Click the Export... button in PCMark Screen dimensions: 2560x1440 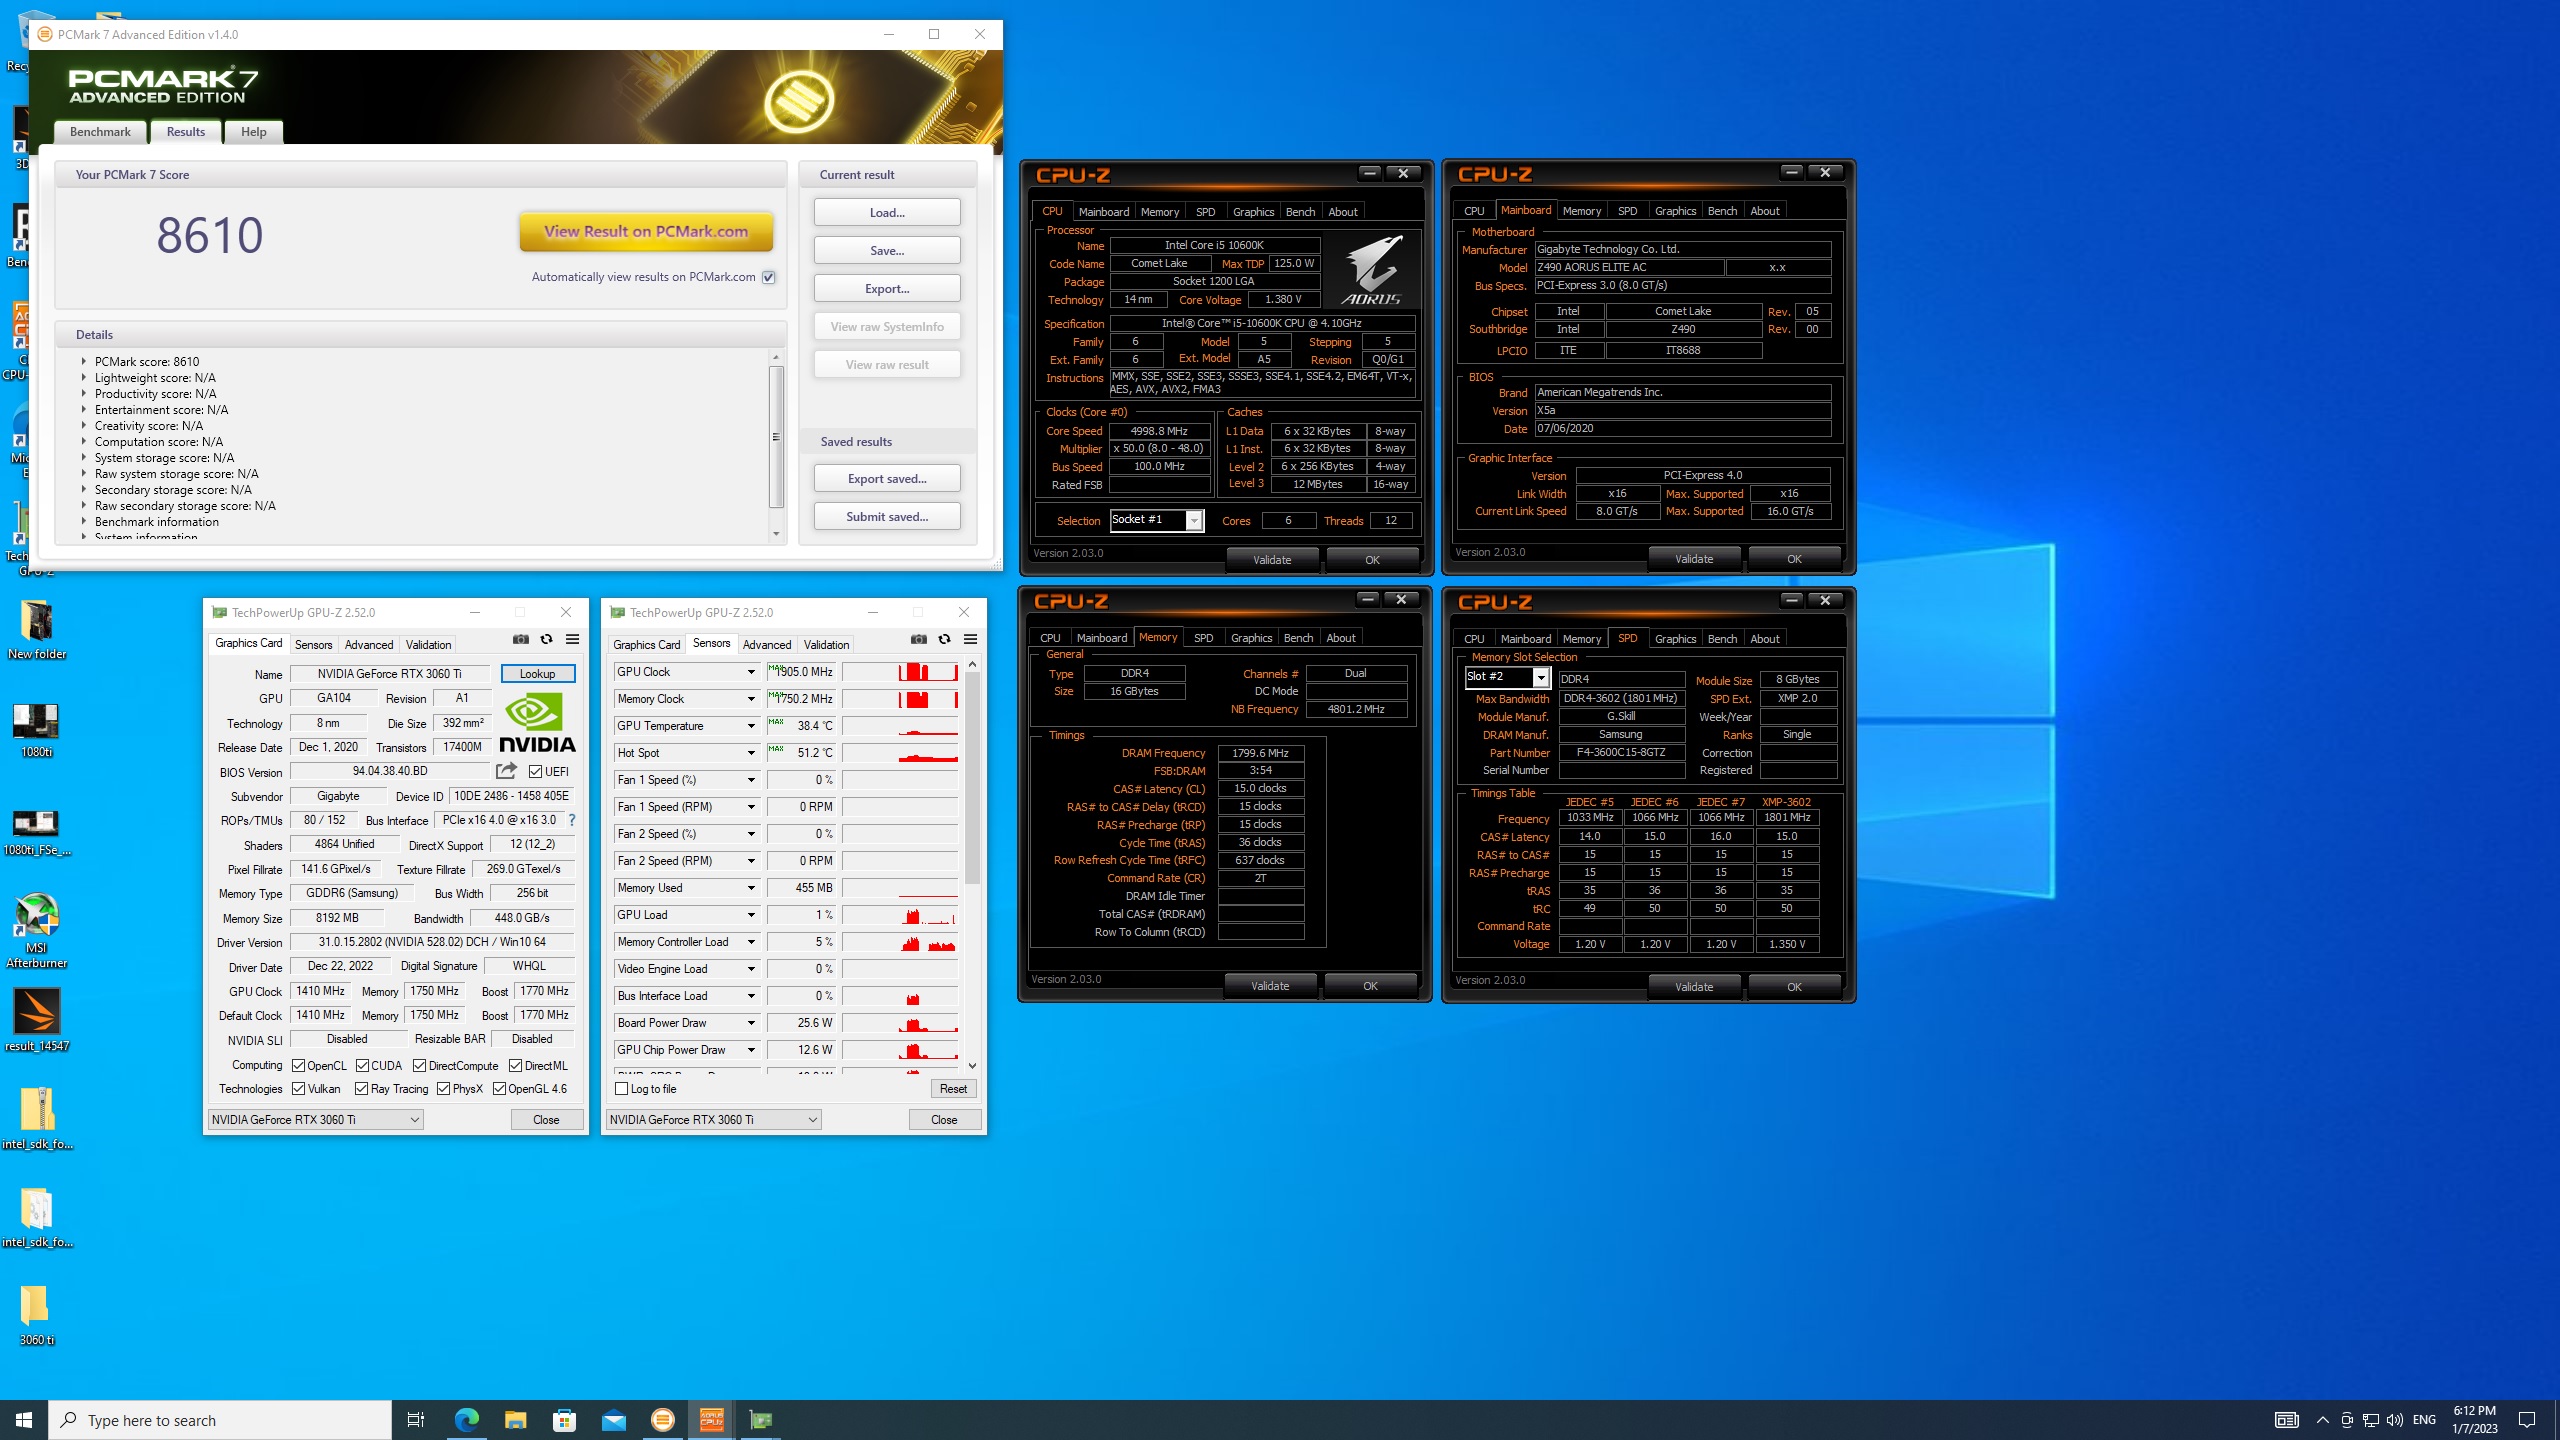[x=887, y=289]
